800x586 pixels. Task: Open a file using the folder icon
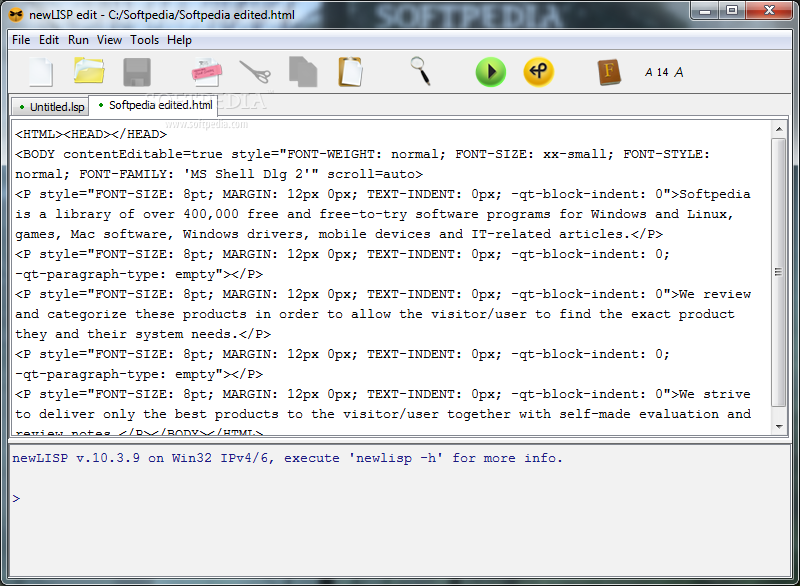pos(89,71)
